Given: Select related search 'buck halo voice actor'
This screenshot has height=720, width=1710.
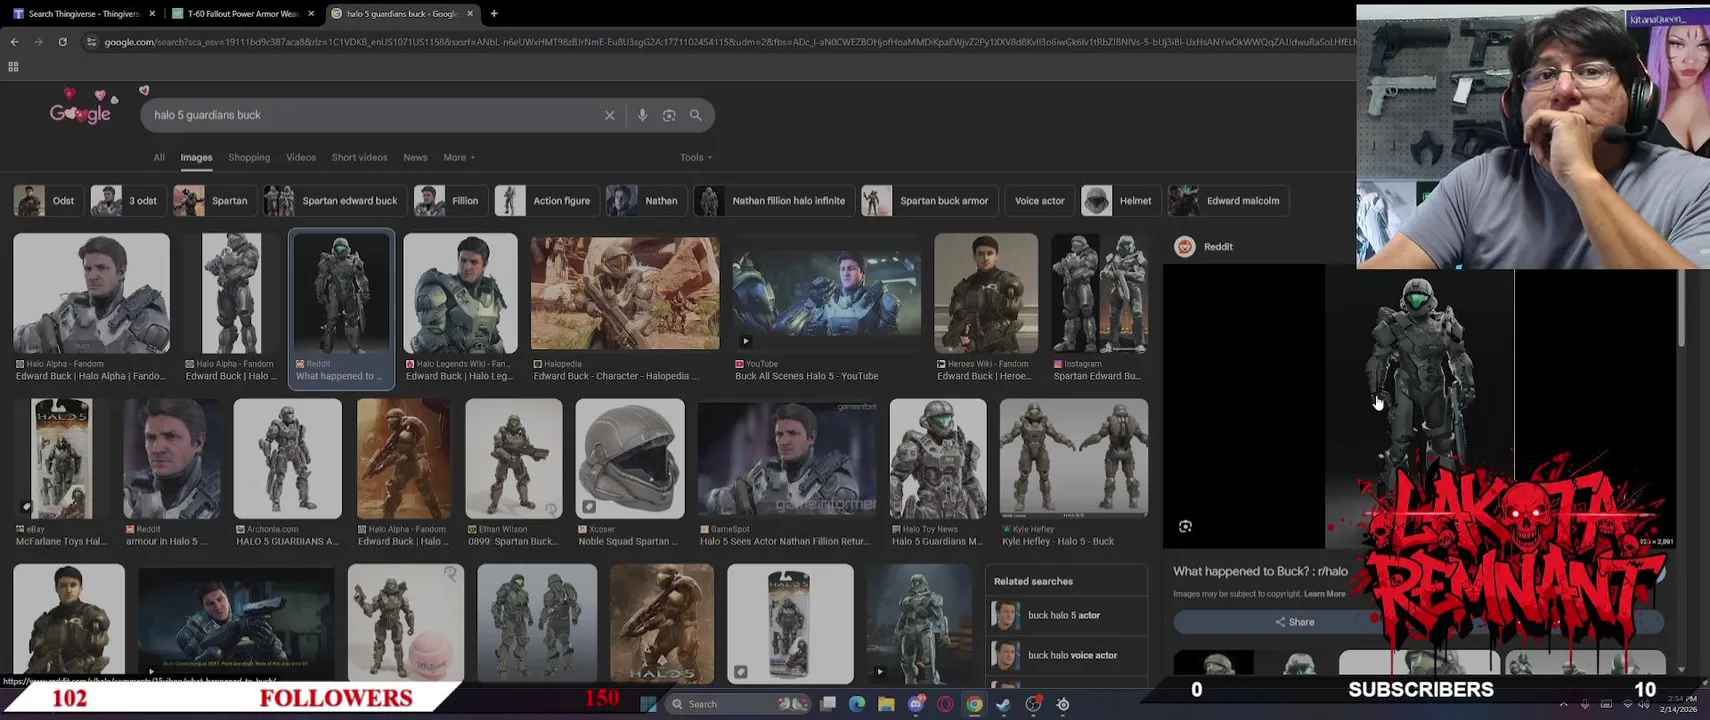Looking at the screenshot, I should click(1067, 655).
